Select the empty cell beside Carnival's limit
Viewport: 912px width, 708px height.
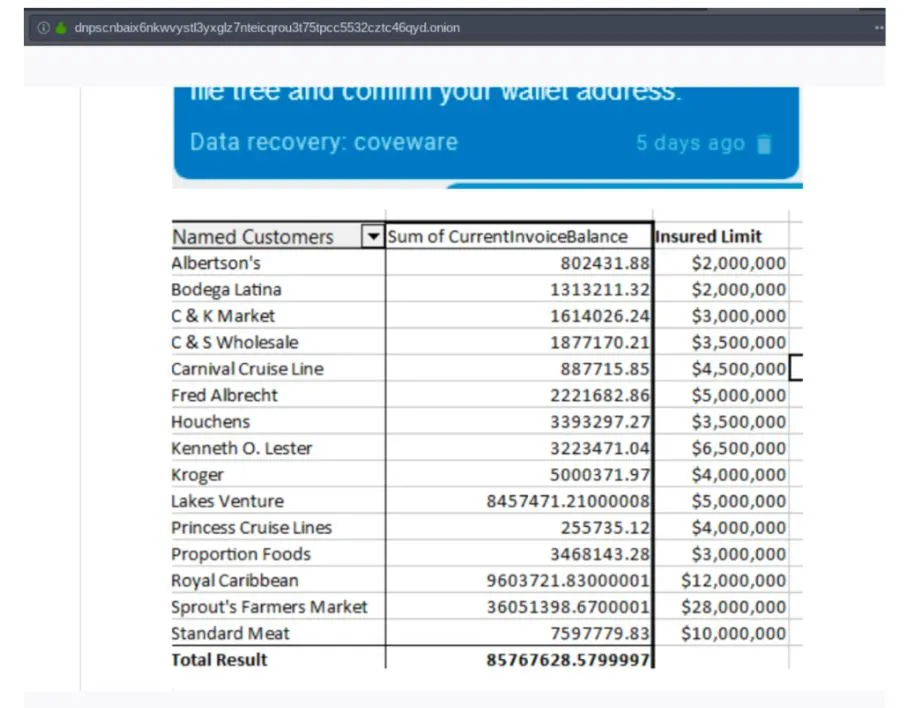[796, 368]
